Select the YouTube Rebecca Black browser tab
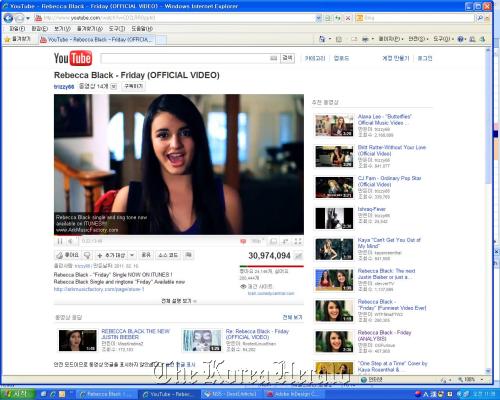Image resolution: width=500 pixels, height=400 pixels. [x=97, y=40]
